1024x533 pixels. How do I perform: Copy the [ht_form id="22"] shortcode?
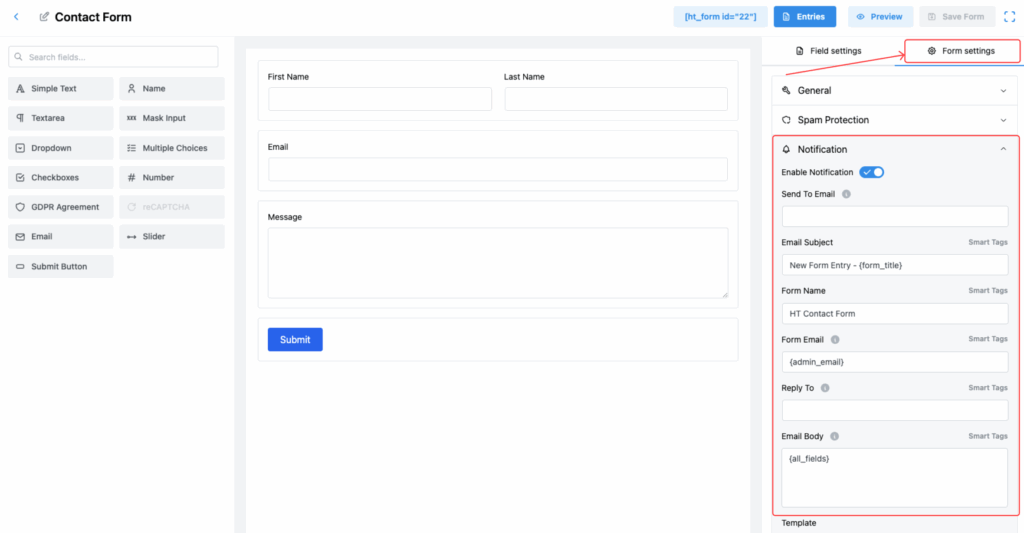tap(720, 17)
